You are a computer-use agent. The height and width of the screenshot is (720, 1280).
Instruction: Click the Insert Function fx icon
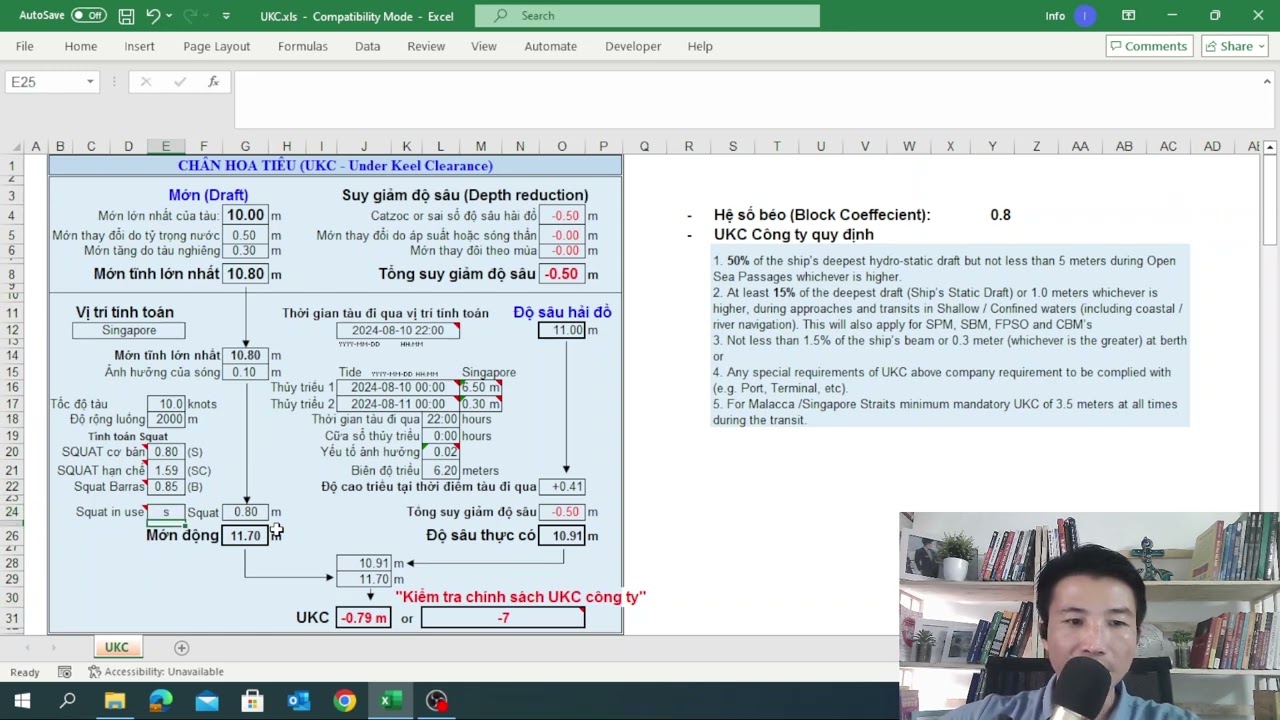pyautogui.click(x=213, y=82)
